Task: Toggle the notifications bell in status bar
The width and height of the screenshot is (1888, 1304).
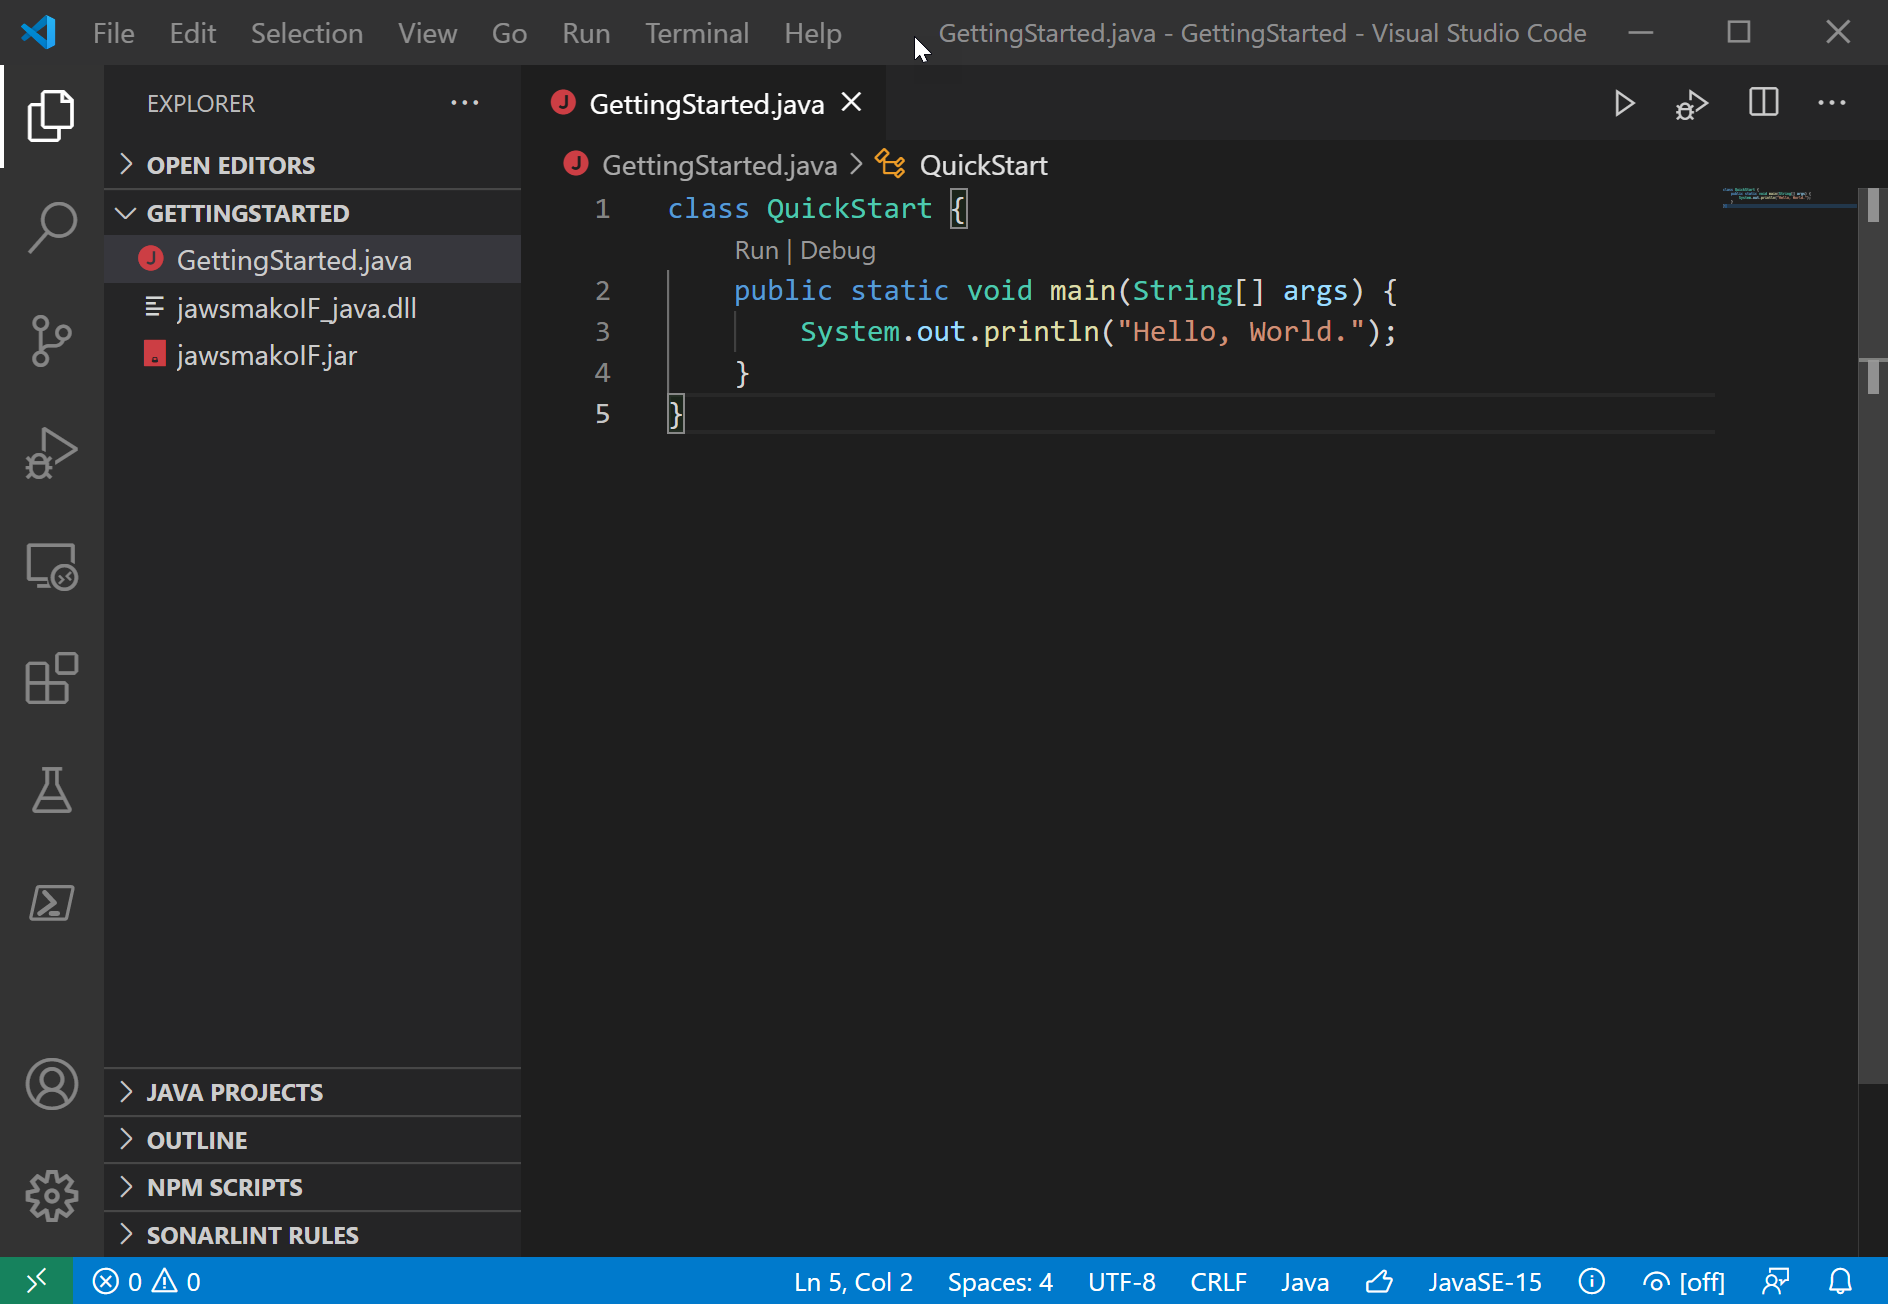Action: click(1840, 1282)
